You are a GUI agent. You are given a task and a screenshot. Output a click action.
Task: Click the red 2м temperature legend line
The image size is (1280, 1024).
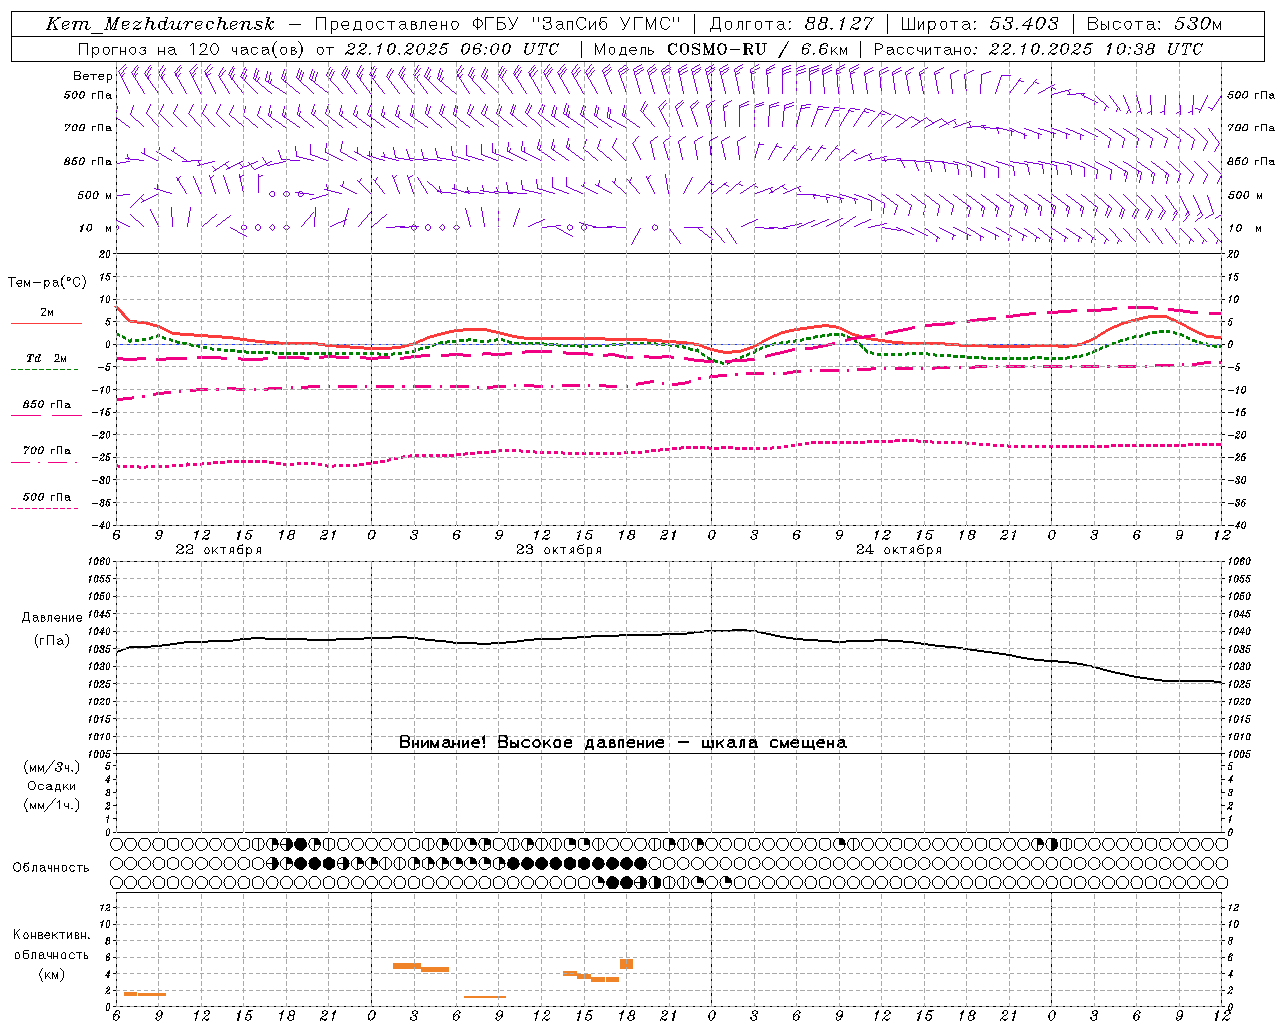coord(46,324)
